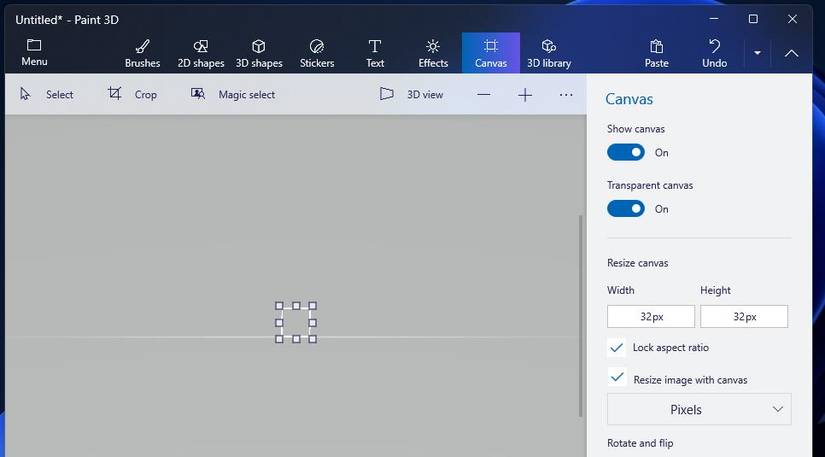Turn off Show canvas toggle
This screenshot has height=457, width=825.
626,153
